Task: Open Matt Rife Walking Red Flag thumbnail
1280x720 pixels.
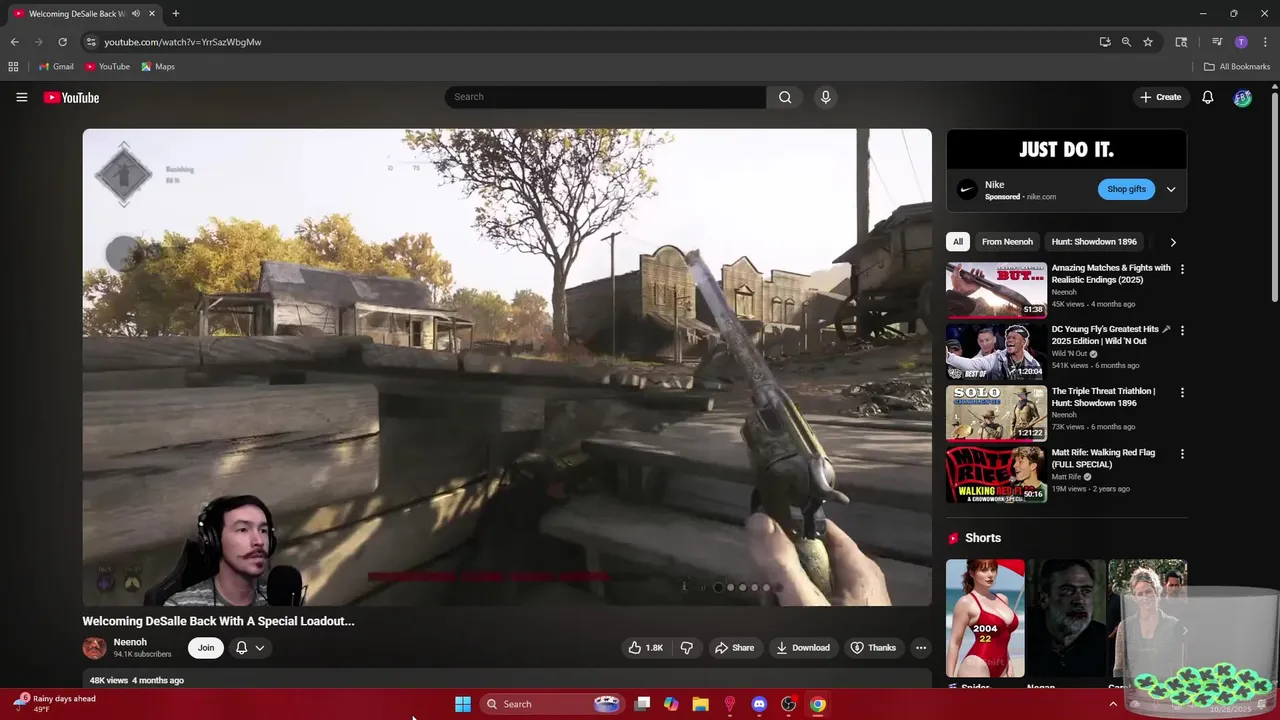Action: (x=996, y=474)
